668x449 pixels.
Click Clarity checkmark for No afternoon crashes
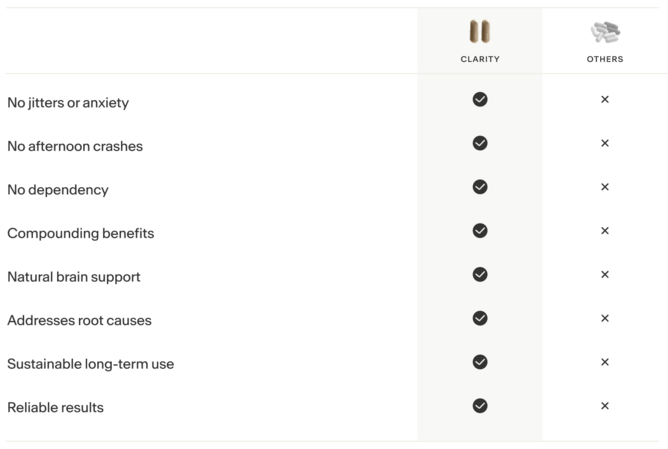[480, 143]
